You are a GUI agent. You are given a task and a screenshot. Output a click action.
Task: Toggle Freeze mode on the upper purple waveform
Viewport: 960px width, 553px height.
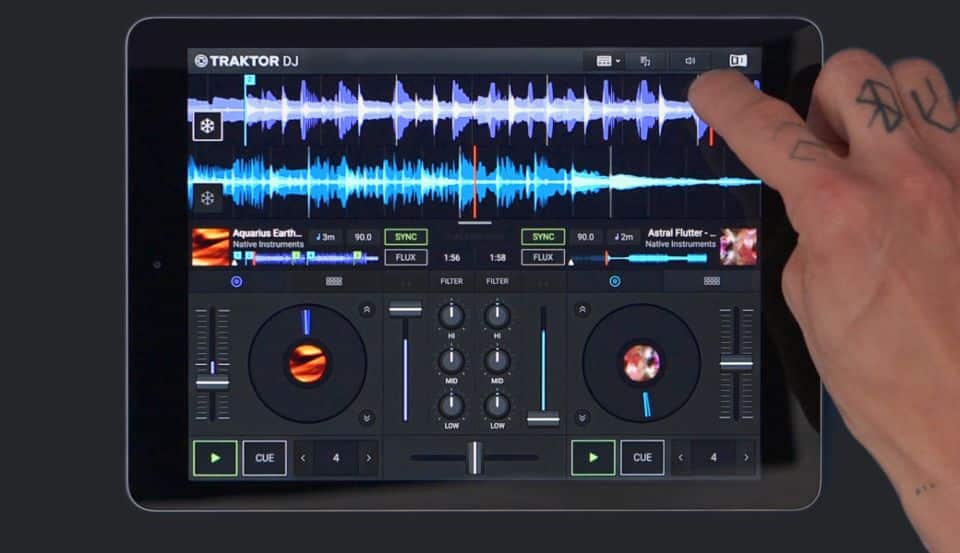[x=208, y=126]
